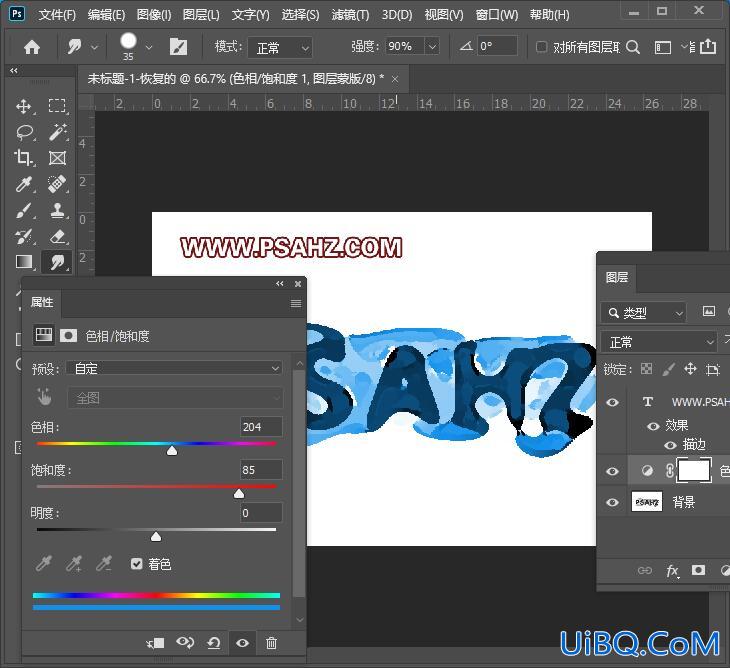Select the Lasso tool

click(24, 133)
